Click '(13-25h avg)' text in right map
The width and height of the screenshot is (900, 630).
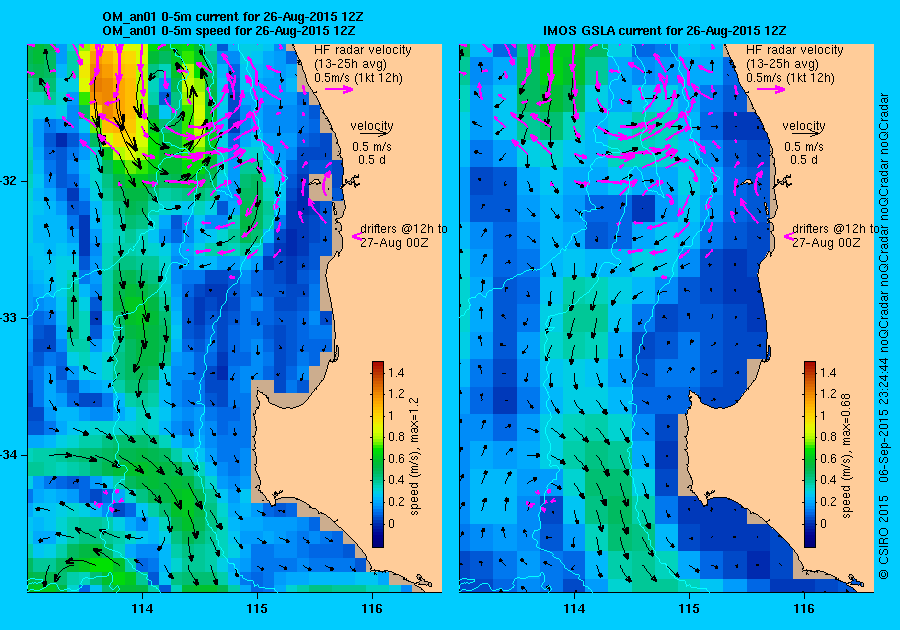tap(783, 64)
